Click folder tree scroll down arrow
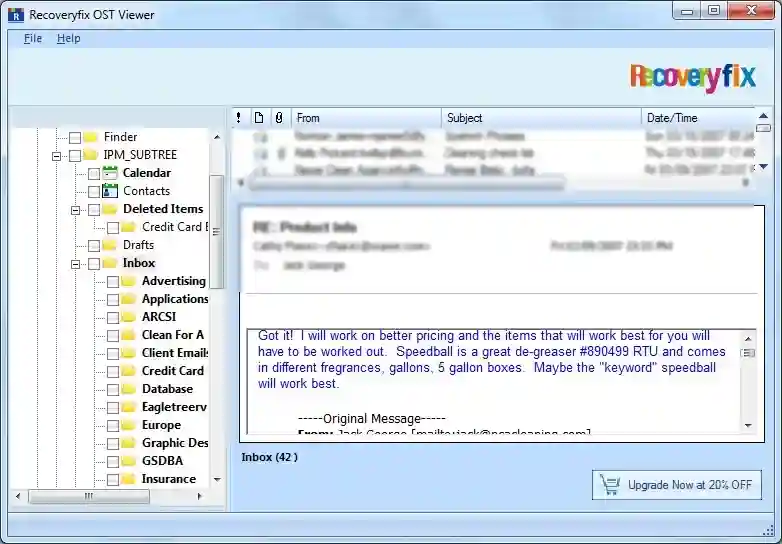The height and width of the screenshot is (544, 782). click(217, 479)
